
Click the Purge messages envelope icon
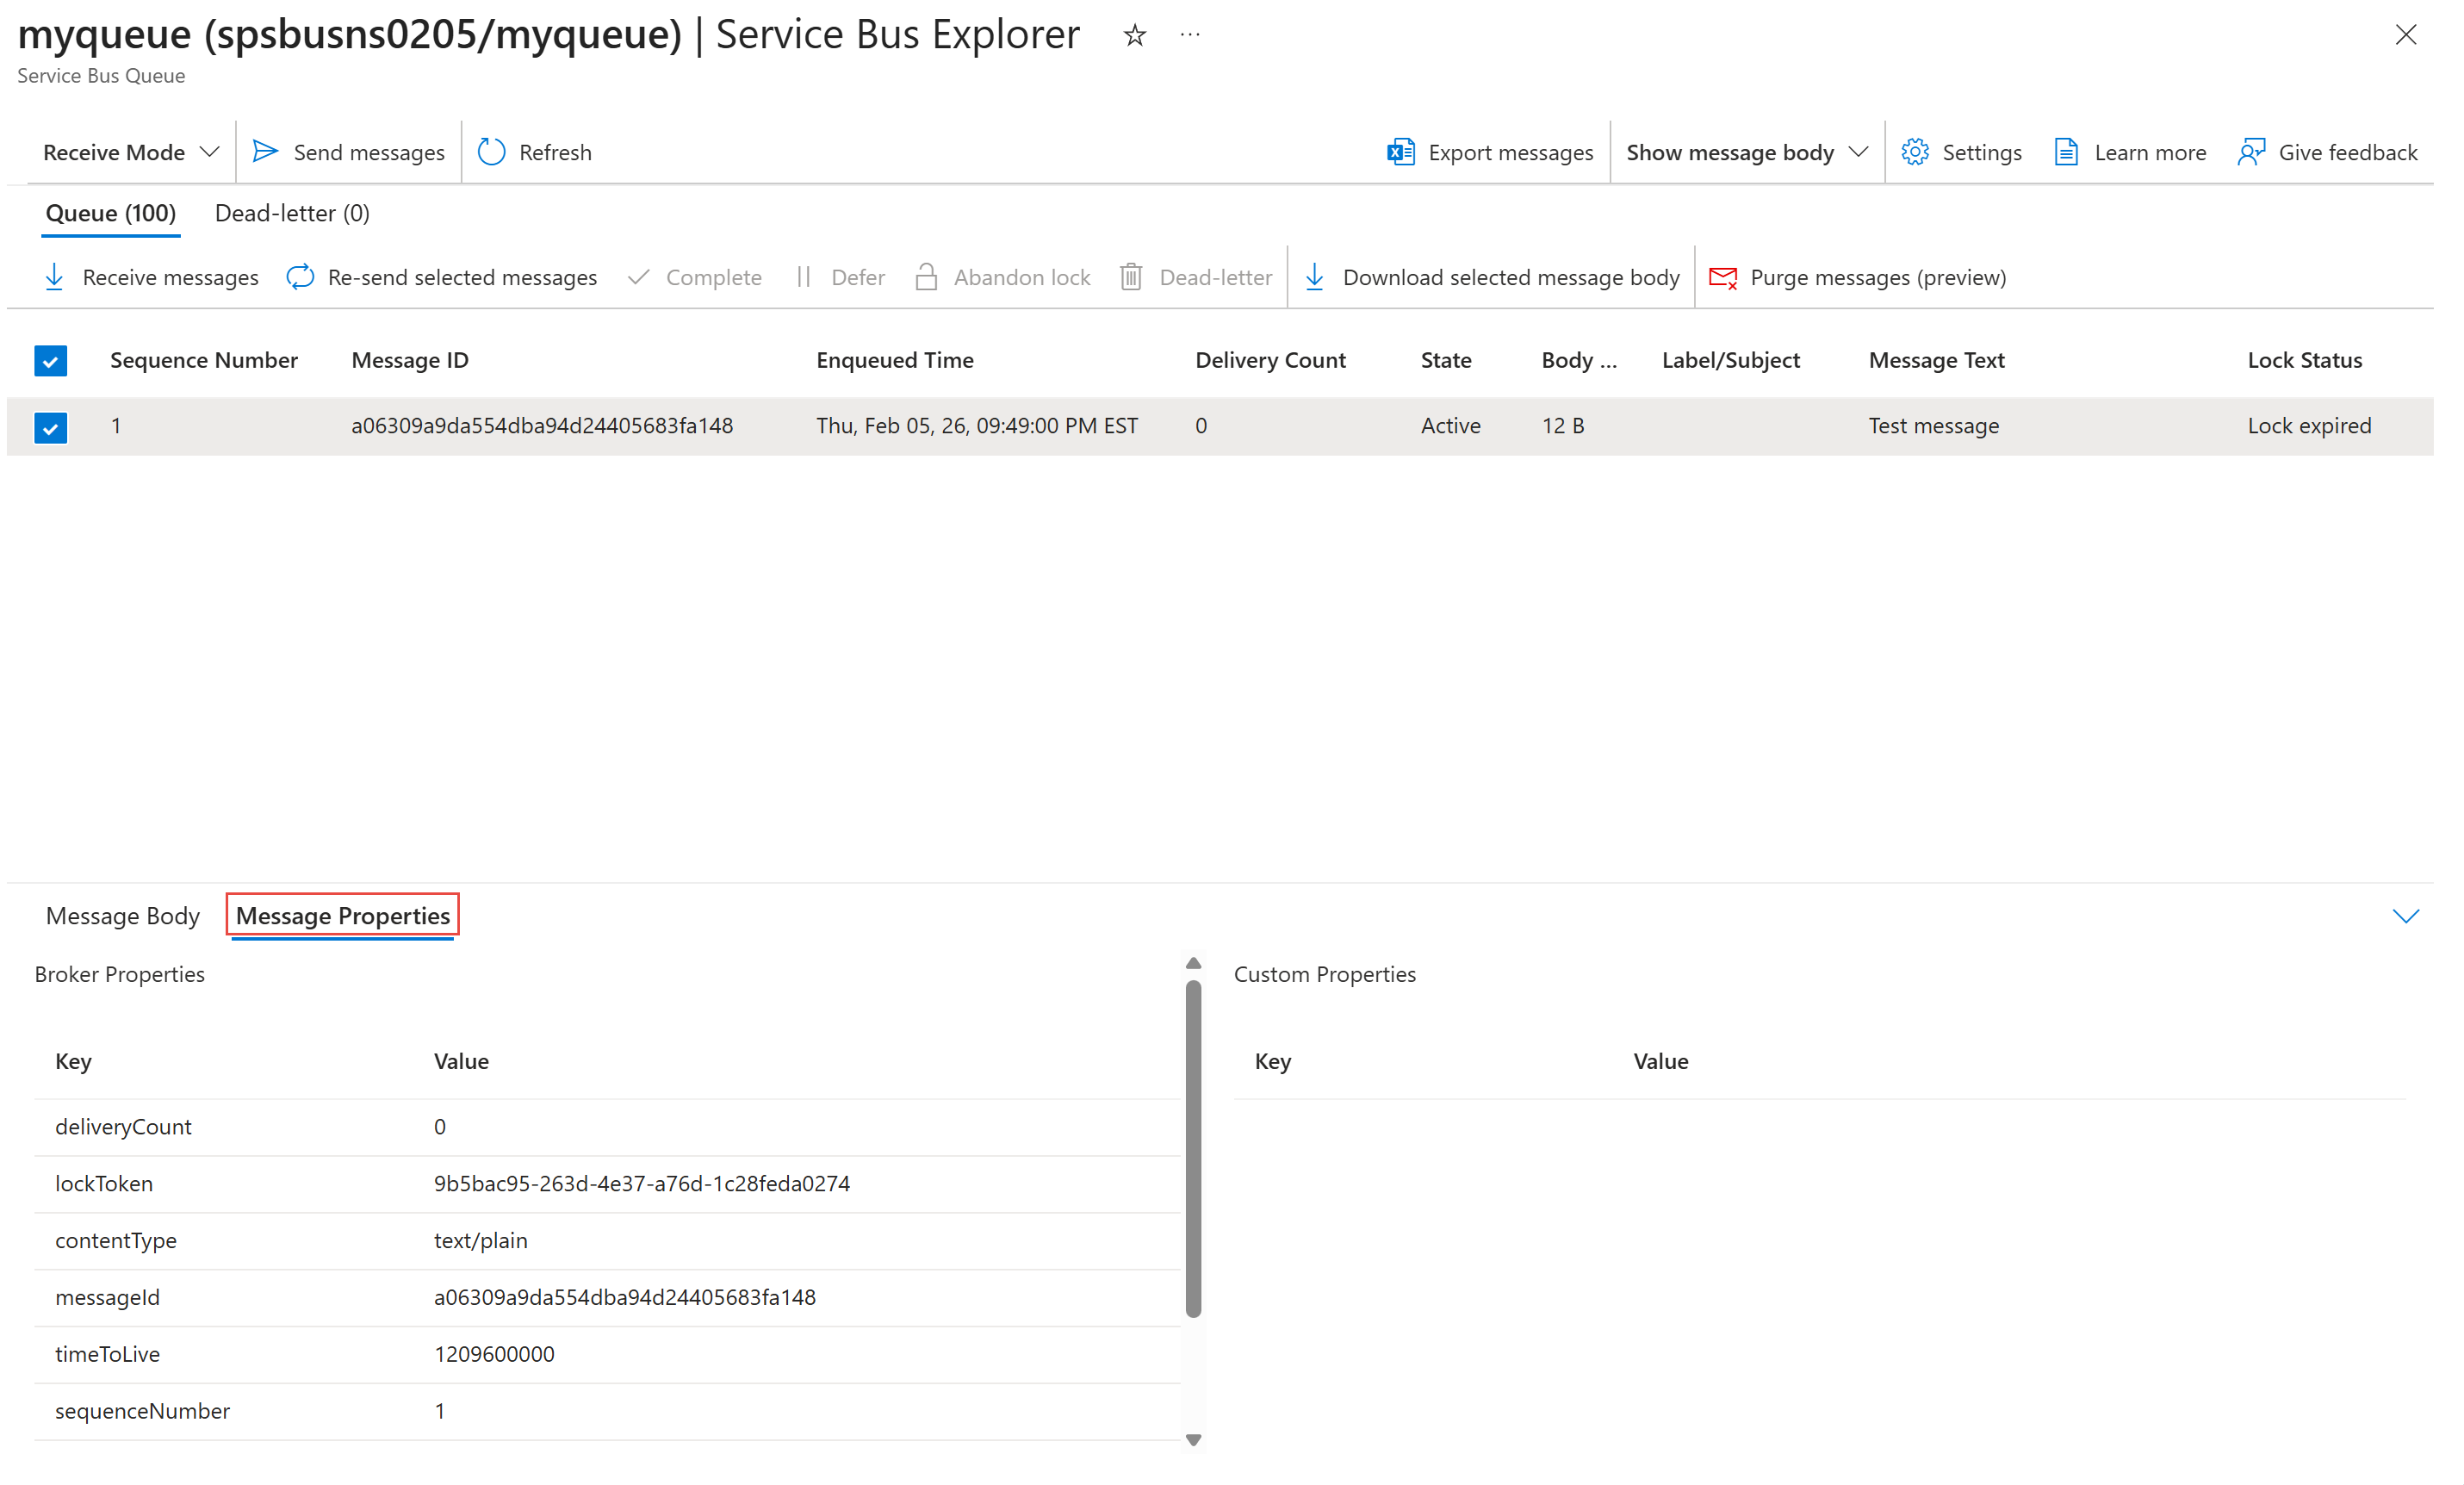click(1724, 278)
